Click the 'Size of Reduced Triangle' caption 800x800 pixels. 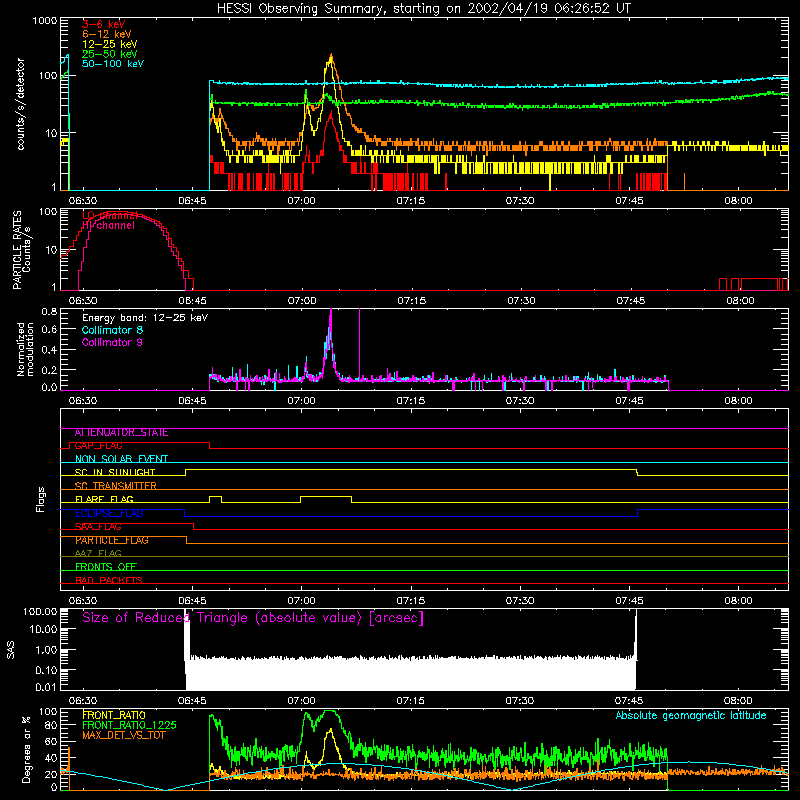[253, 618]
